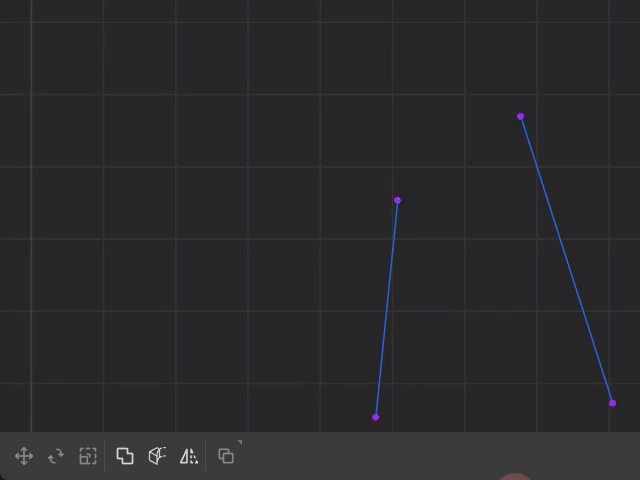Select lower purple endpoint of the longer line
This screenshot has height=480, width=640.
point(612,403)
